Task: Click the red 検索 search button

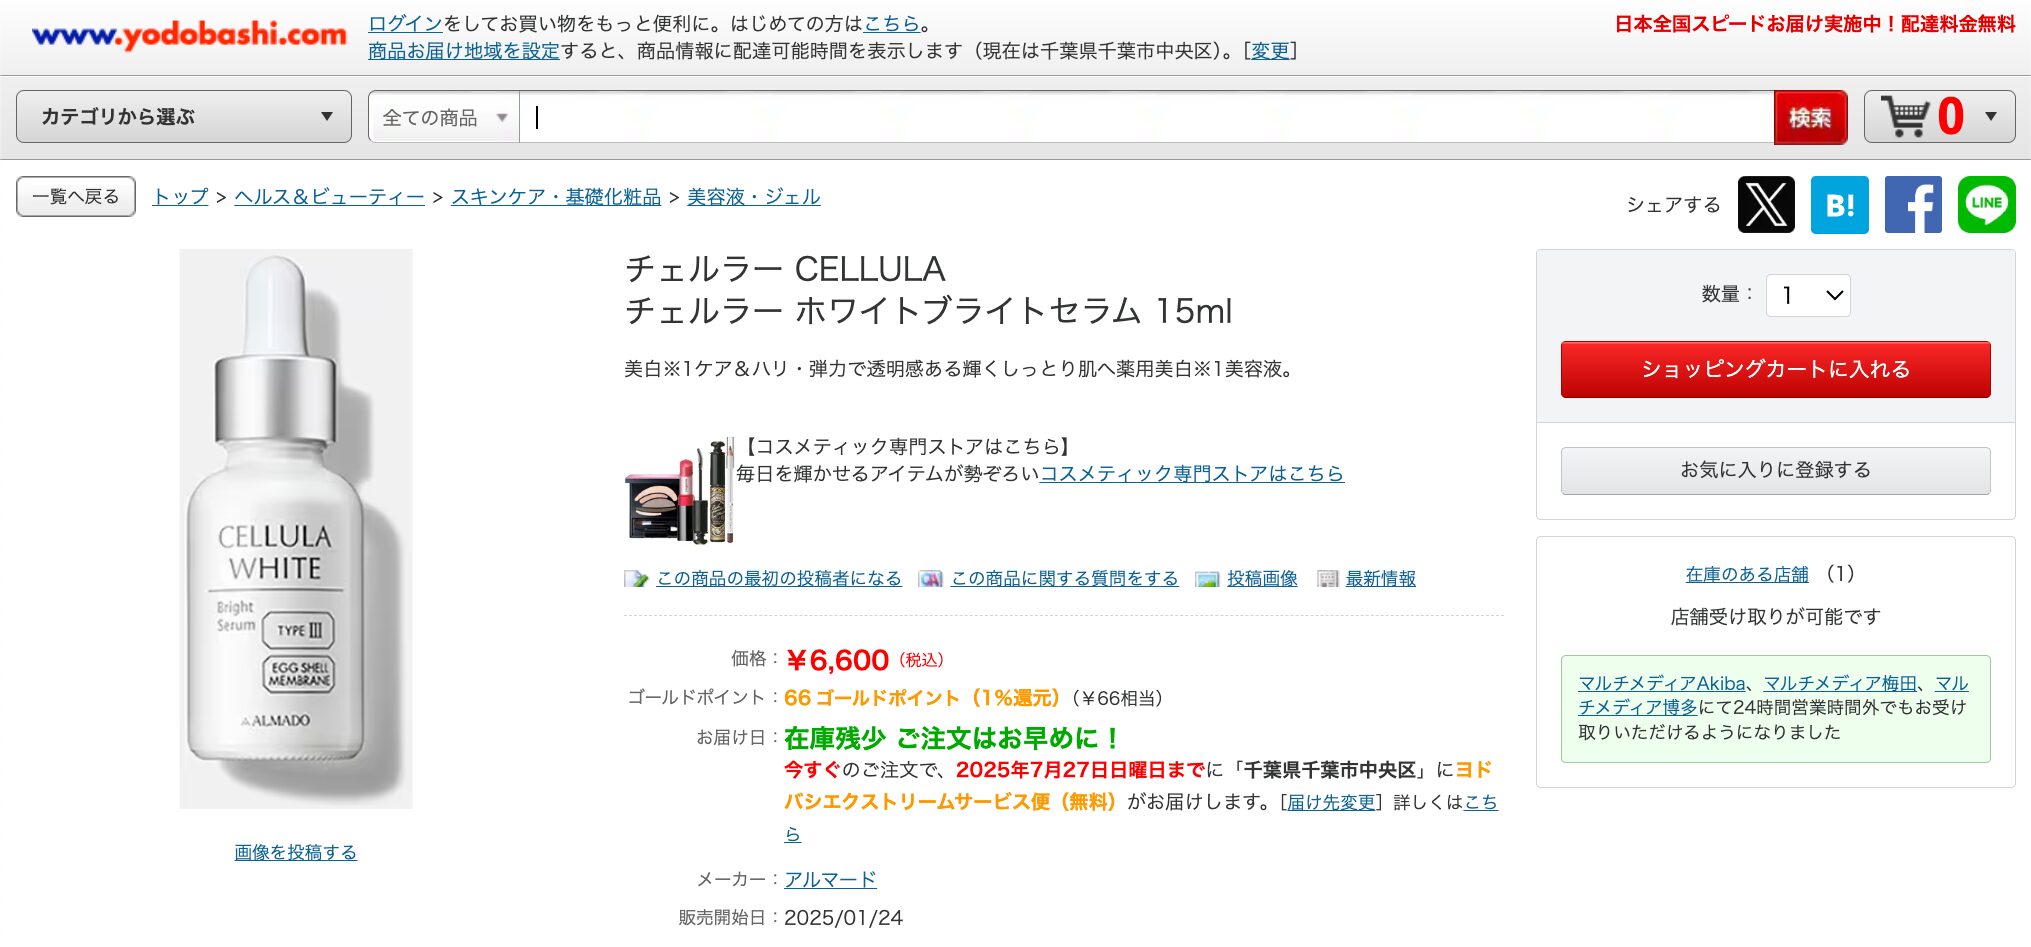Action: coord(1810,117)
